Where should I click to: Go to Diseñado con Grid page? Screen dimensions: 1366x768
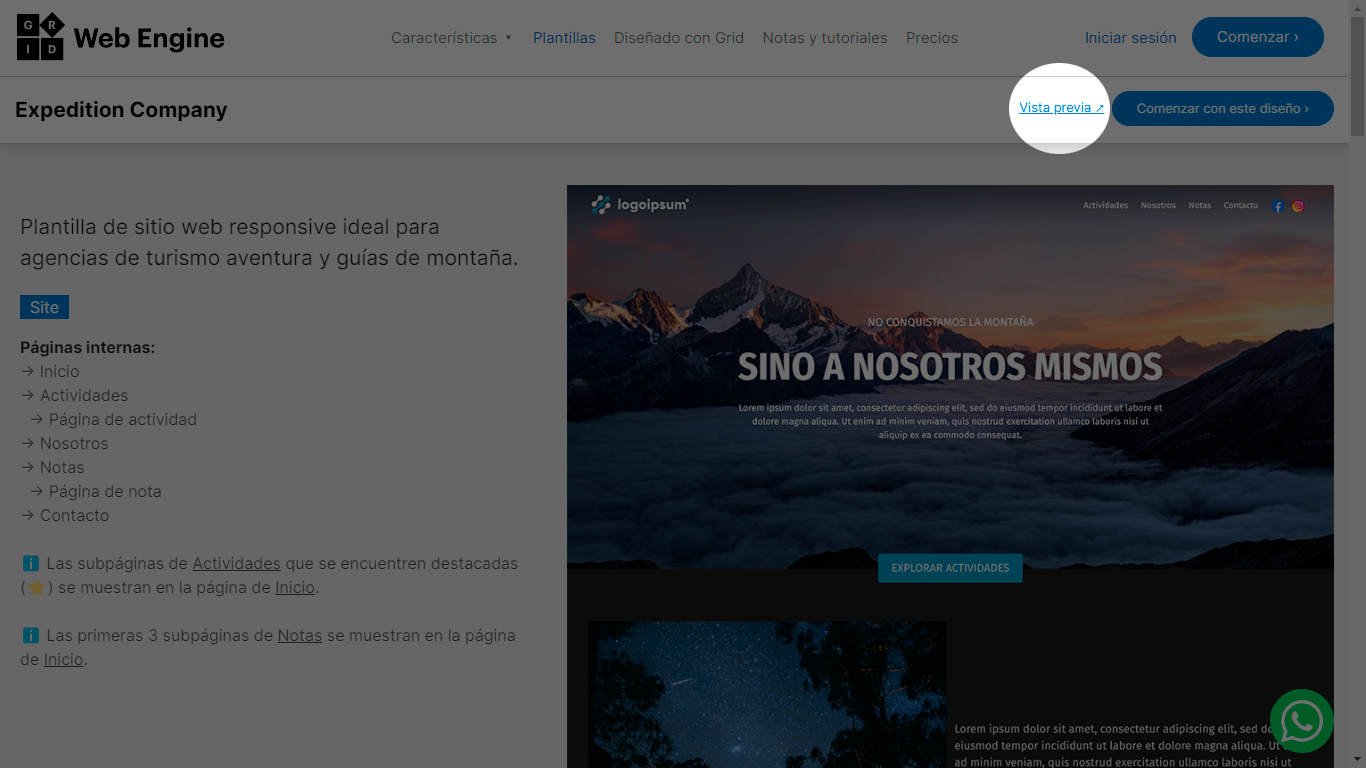pos(679,38)
